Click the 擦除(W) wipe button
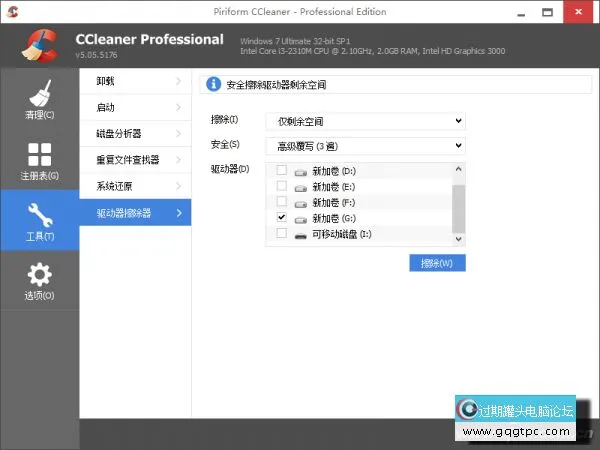600x450 pixels. click(x=437, y=263)
